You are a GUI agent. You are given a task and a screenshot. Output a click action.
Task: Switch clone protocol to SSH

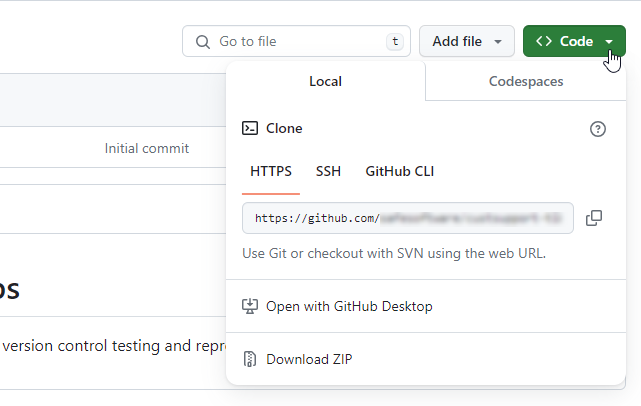point(328,171)
